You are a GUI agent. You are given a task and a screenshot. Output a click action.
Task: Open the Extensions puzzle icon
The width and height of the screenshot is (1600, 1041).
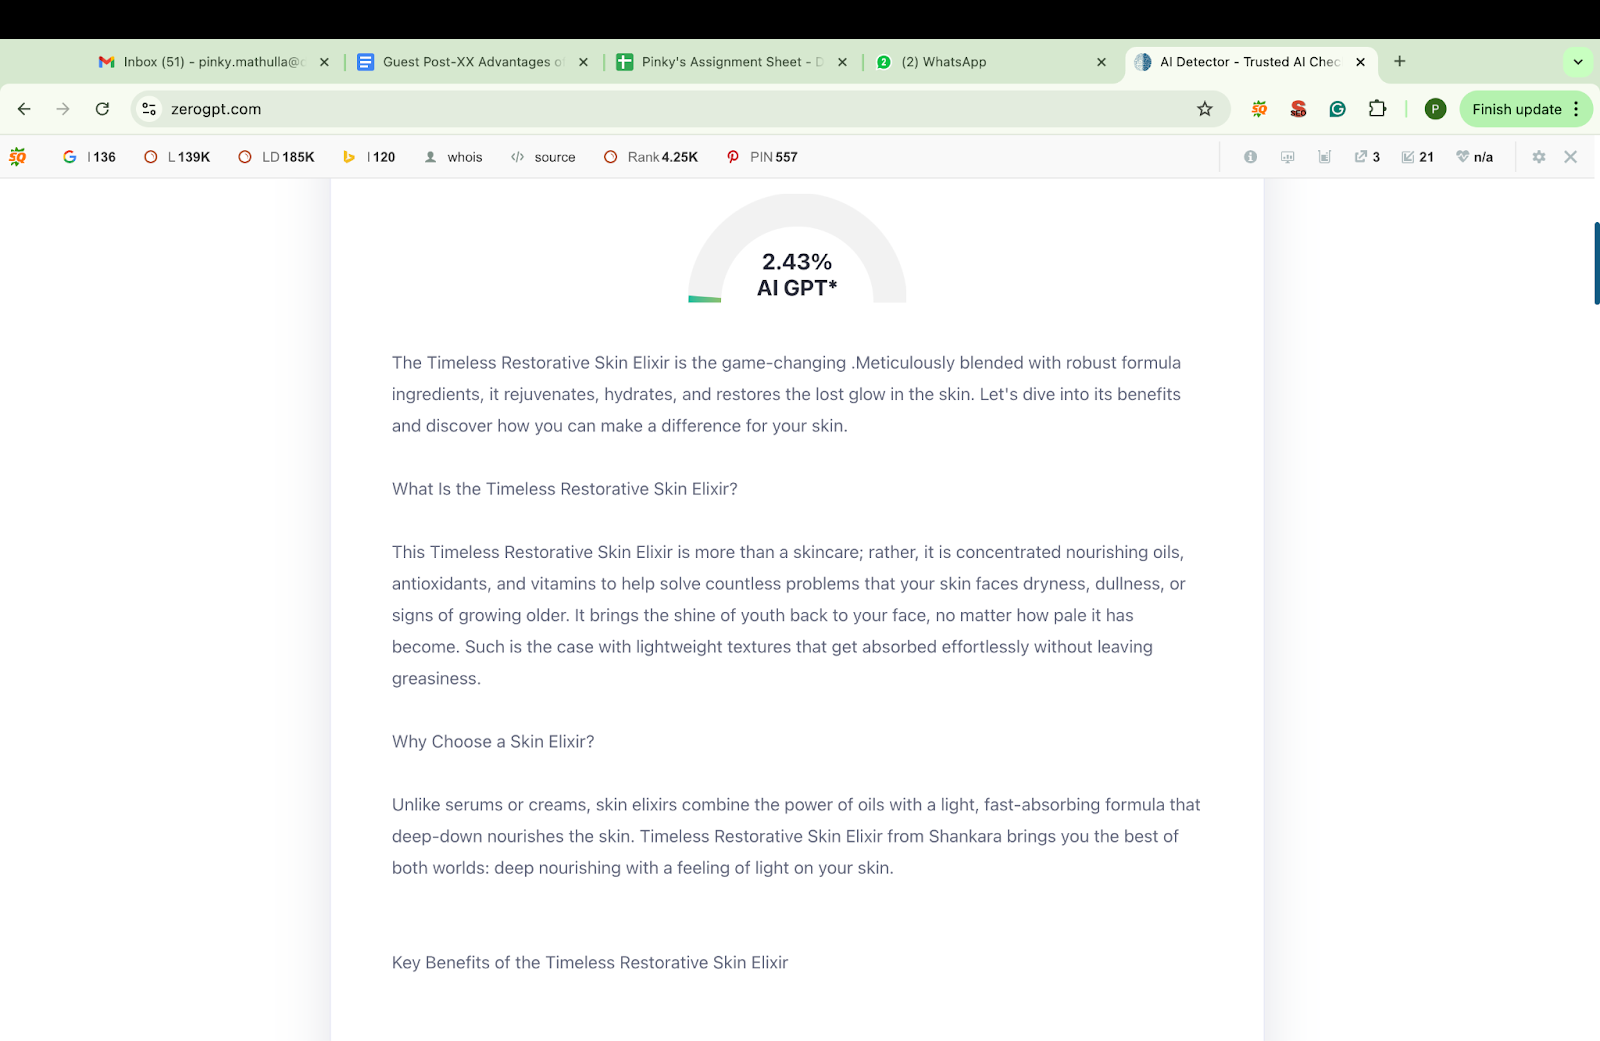pyautogui.click(x=1377, y=109)
